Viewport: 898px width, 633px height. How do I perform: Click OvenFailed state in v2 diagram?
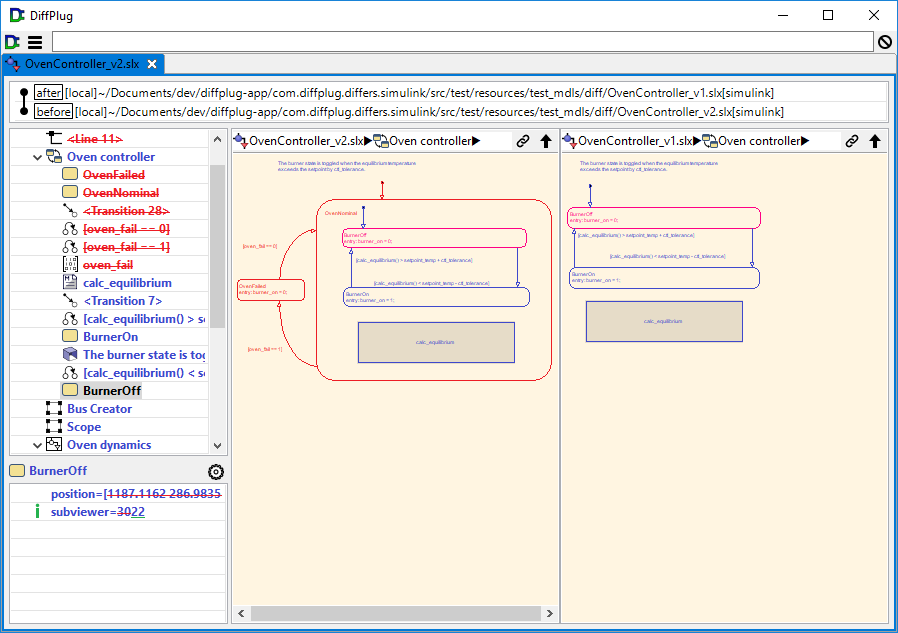[x=271, y=290]
